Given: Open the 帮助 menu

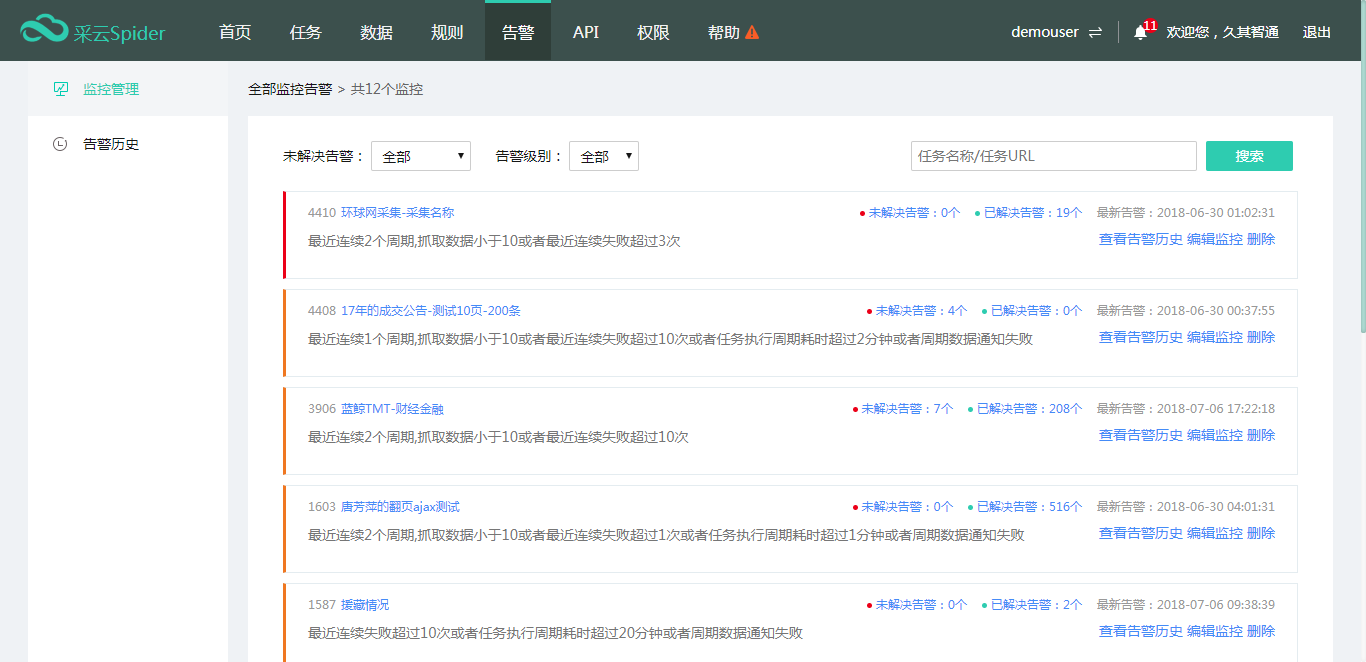Looking at the screenshot, I should pyautogui.click(x=724, y=32).
